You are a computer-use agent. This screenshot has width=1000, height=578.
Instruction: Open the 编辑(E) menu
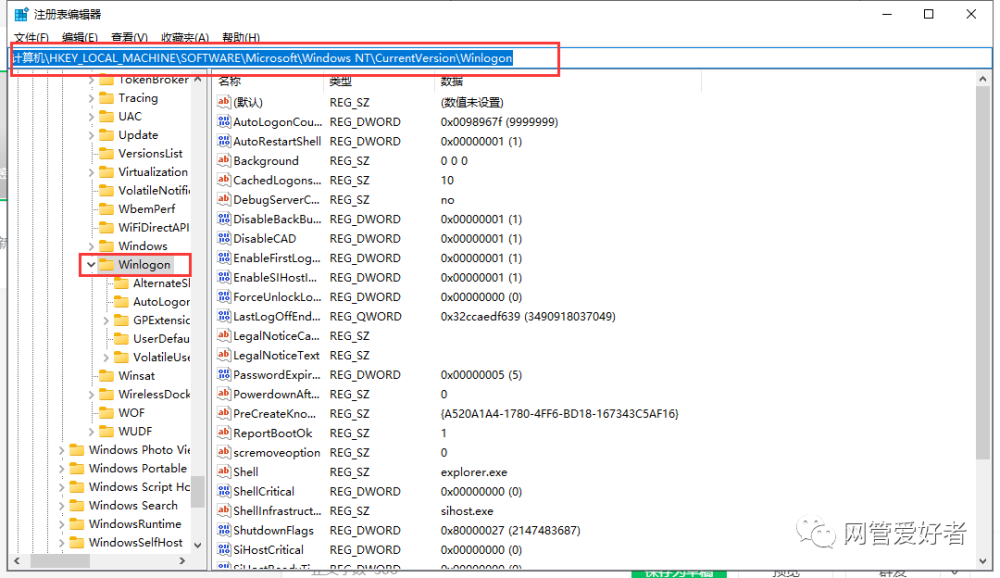[x=80, y=38]
